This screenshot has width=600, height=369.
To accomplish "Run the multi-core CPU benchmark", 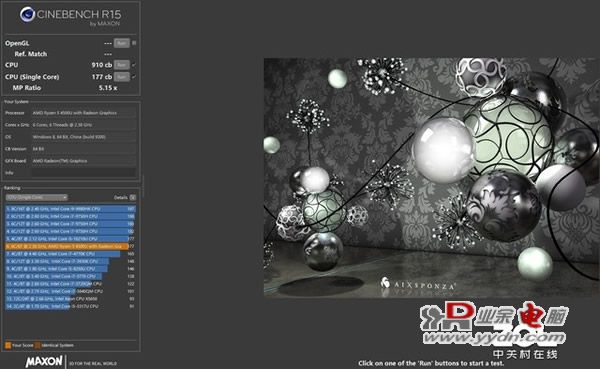I will click(122, 65).
